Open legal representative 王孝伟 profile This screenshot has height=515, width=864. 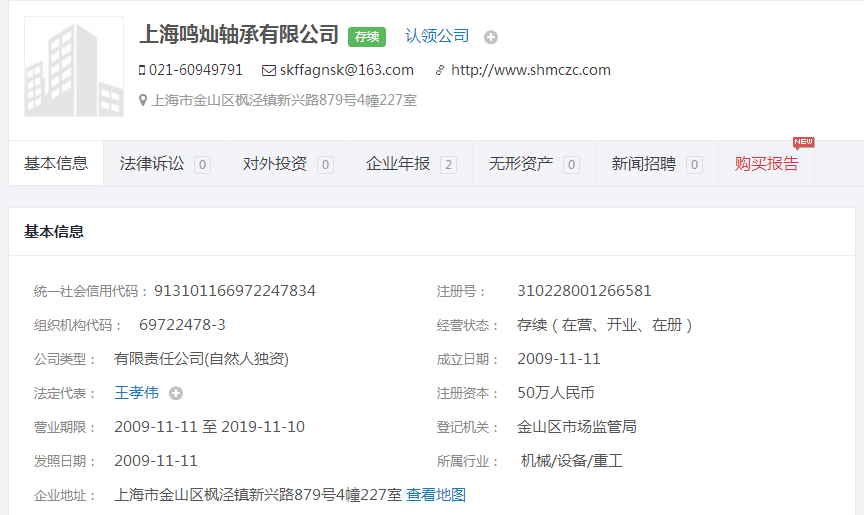point(136,393)
